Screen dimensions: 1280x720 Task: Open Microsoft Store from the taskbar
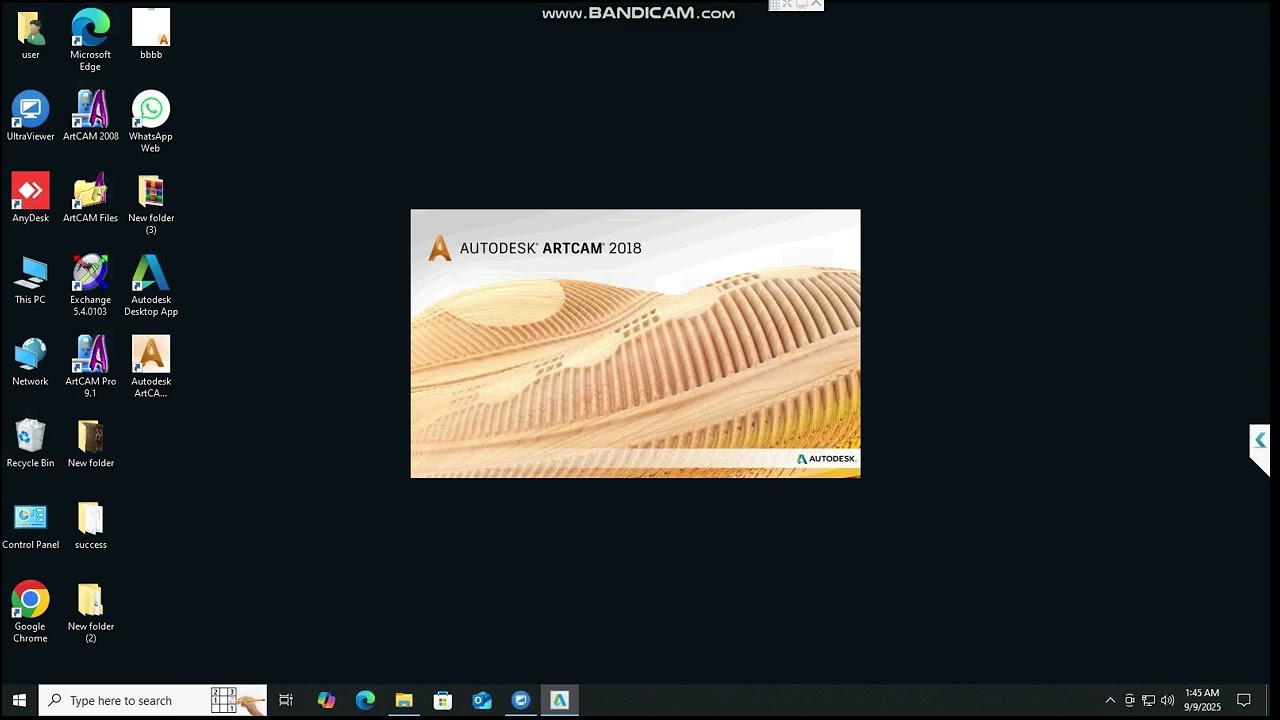click(443, 700)
